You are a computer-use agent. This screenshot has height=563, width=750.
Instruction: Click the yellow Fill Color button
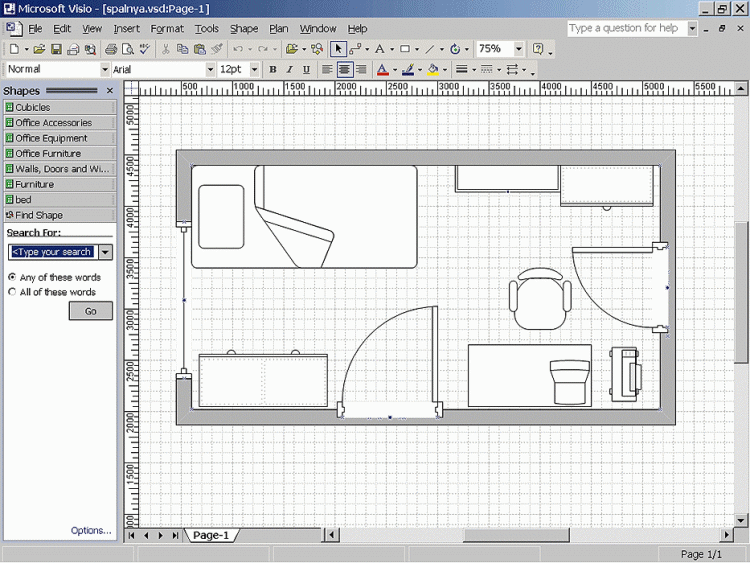[x=433, y=70]
